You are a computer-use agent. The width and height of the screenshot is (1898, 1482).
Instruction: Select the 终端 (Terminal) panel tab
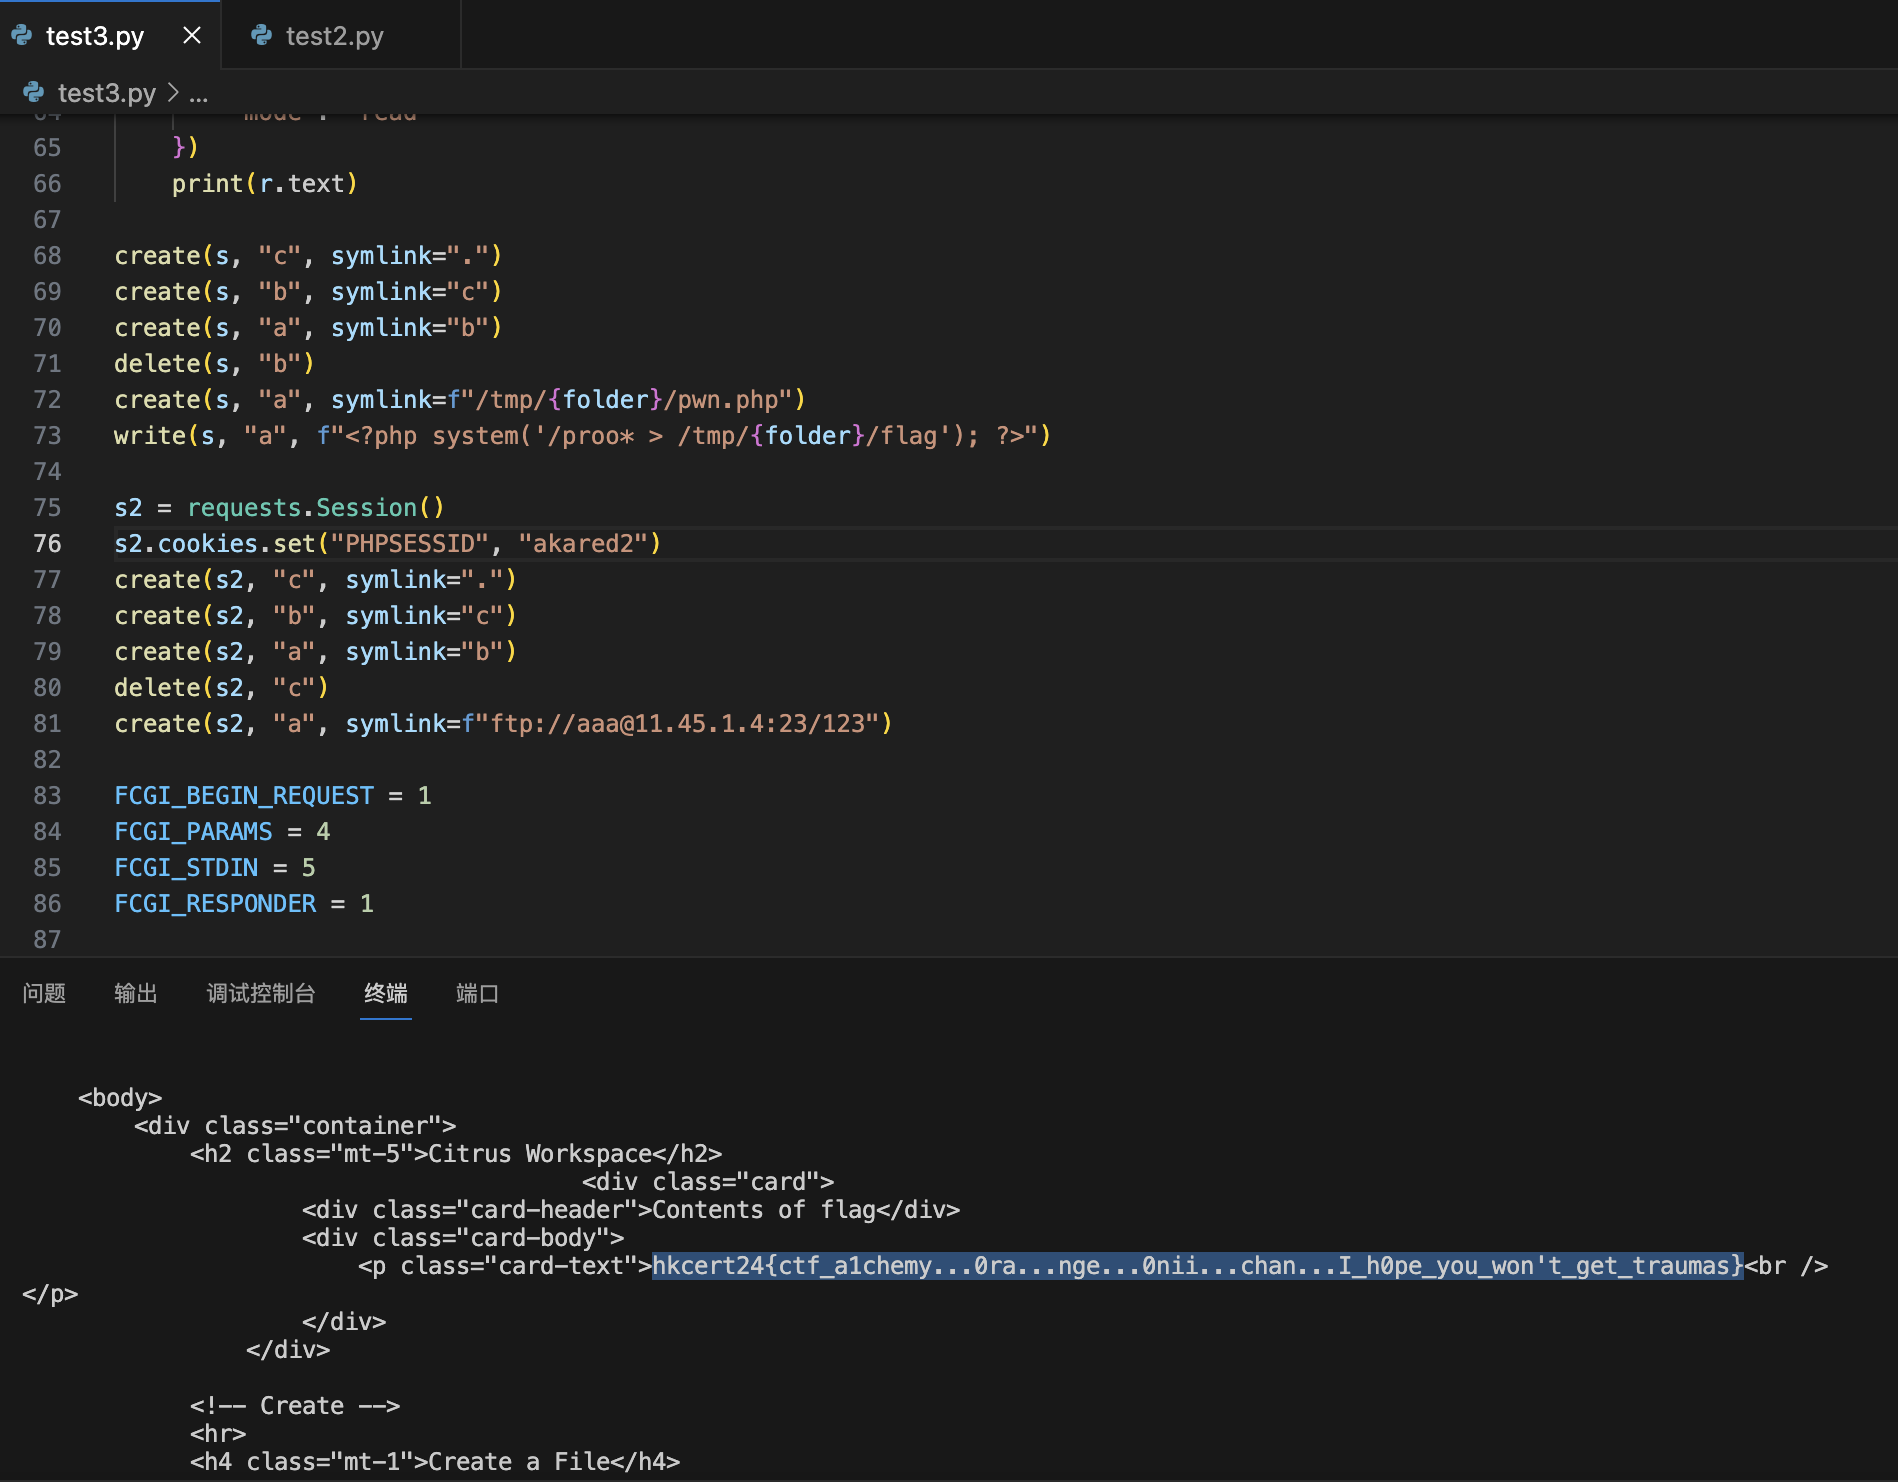point(386,993)
